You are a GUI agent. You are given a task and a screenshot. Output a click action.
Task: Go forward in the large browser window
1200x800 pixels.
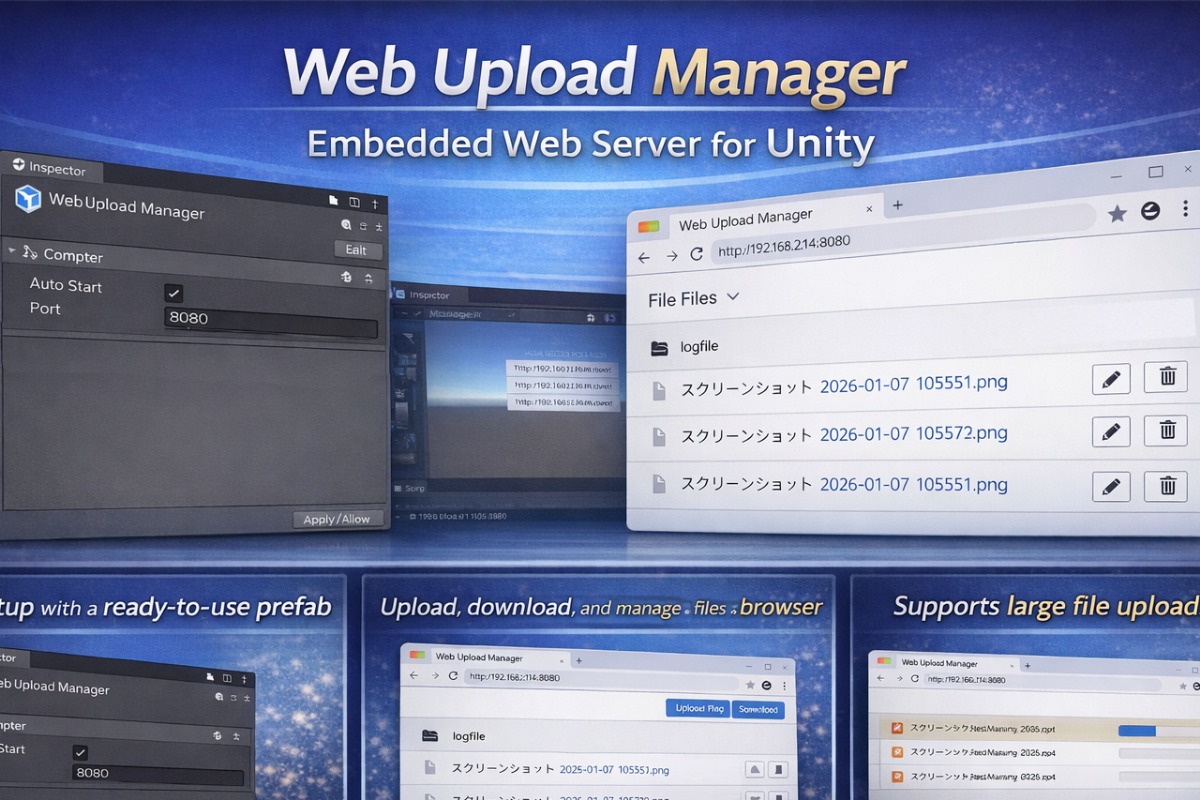tap(671, 256)
